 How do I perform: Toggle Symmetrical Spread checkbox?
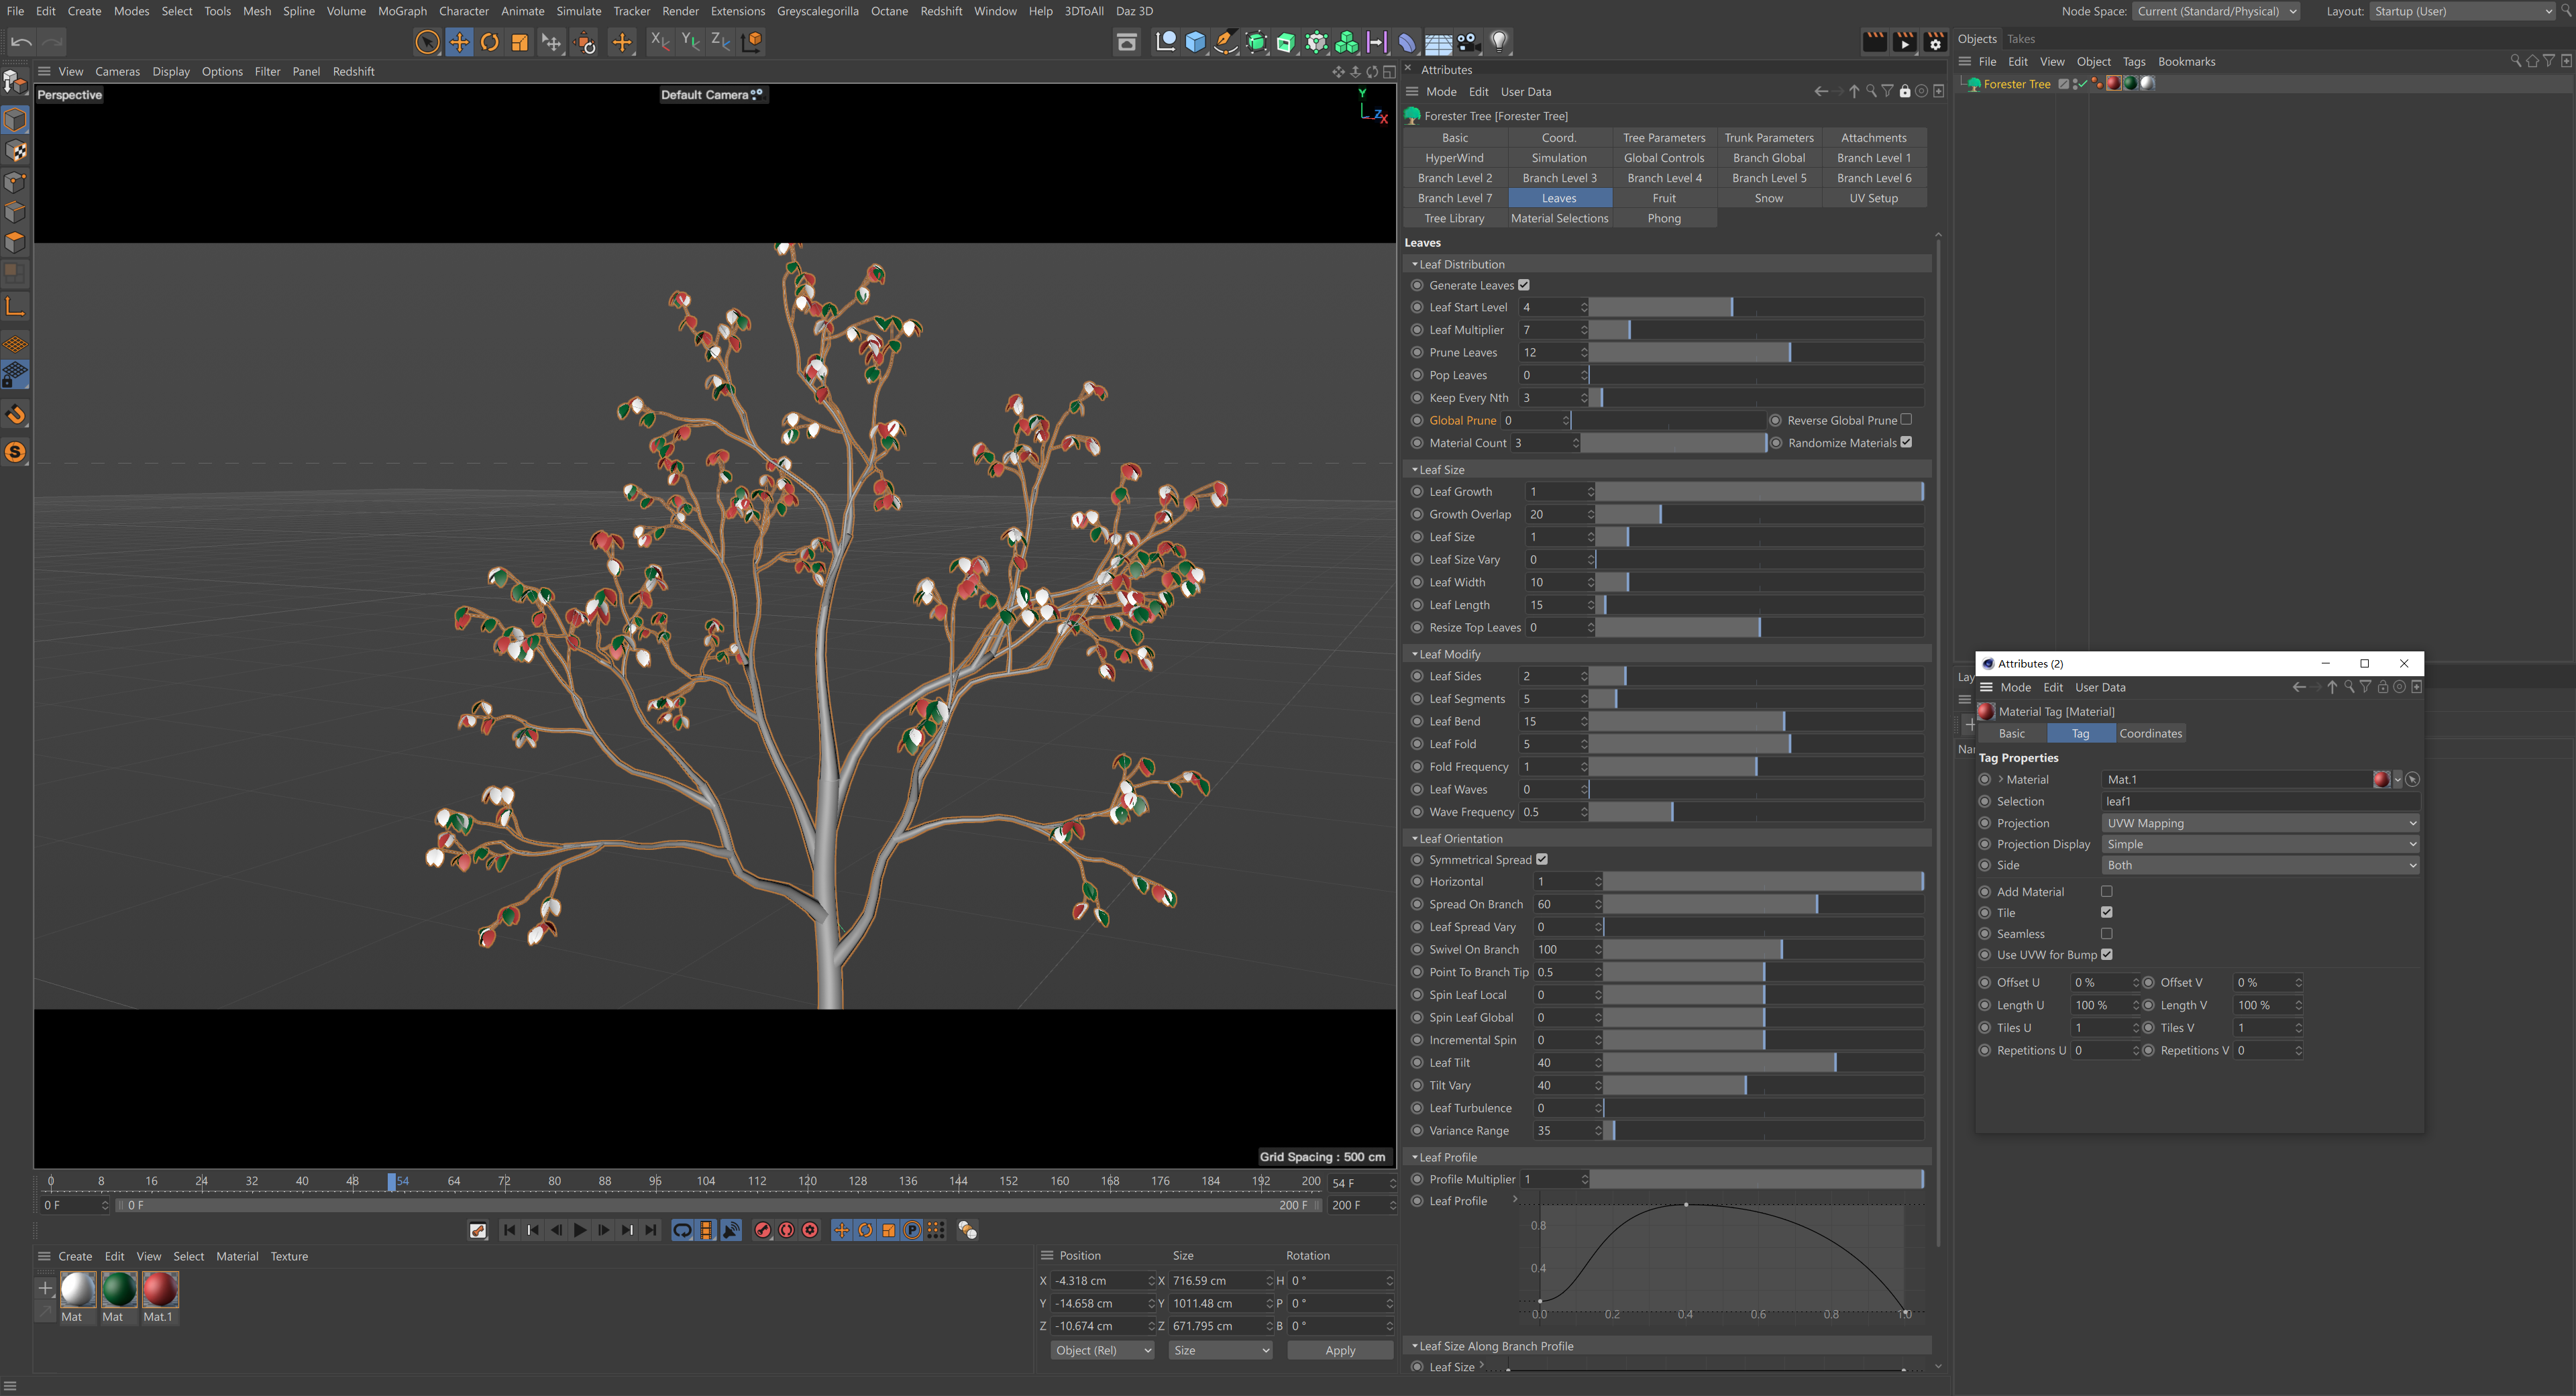(1542, 859)
